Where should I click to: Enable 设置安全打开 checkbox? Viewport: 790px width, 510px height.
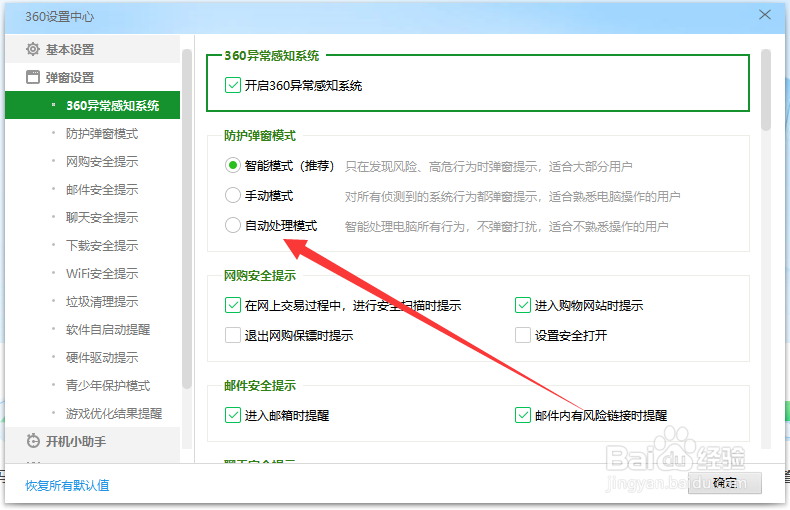pyautogui.click(x=522, y=335)
